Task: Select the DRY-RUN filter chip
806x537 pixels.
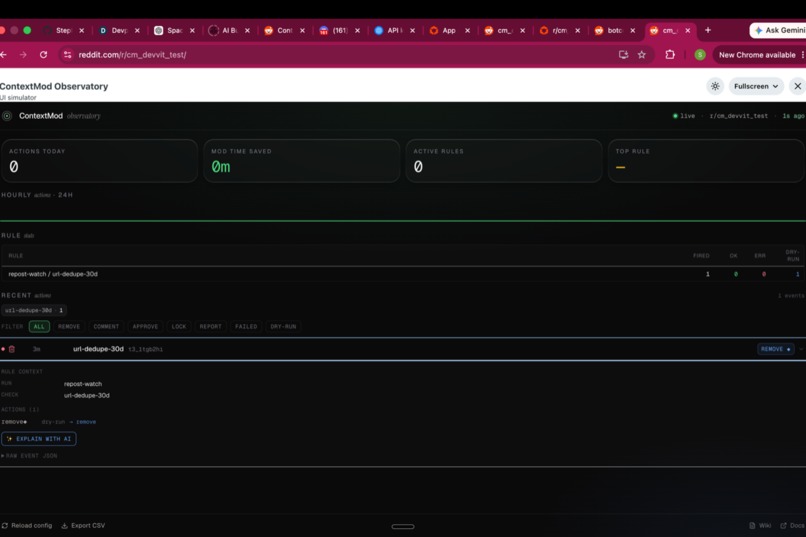Action: (x=283, y=327)
